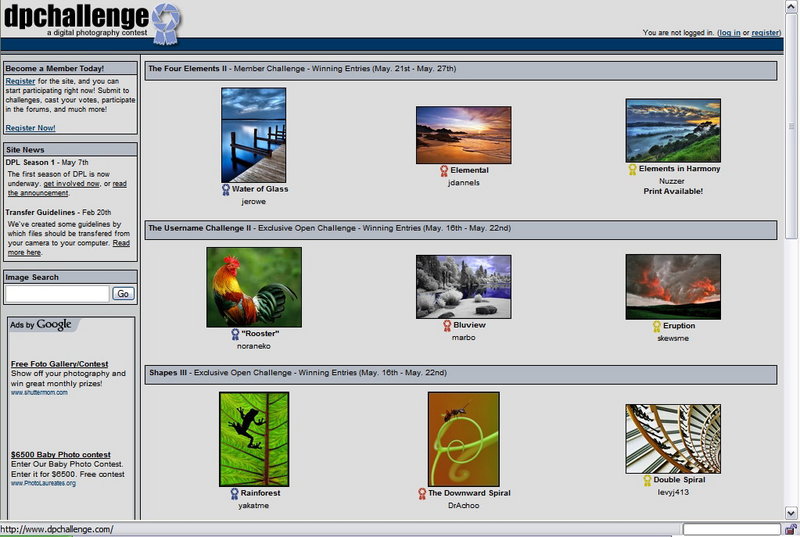Click Eruption photo title

[x=679, y=326]
